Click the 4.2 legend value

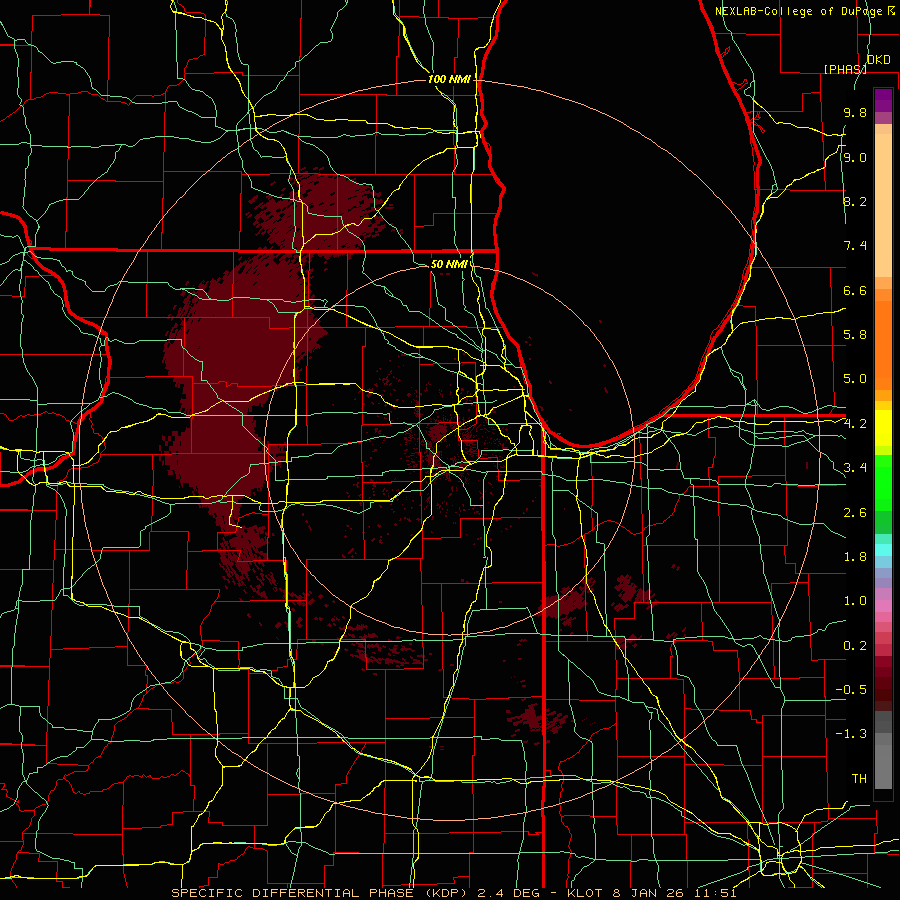(x=855, y=424)
